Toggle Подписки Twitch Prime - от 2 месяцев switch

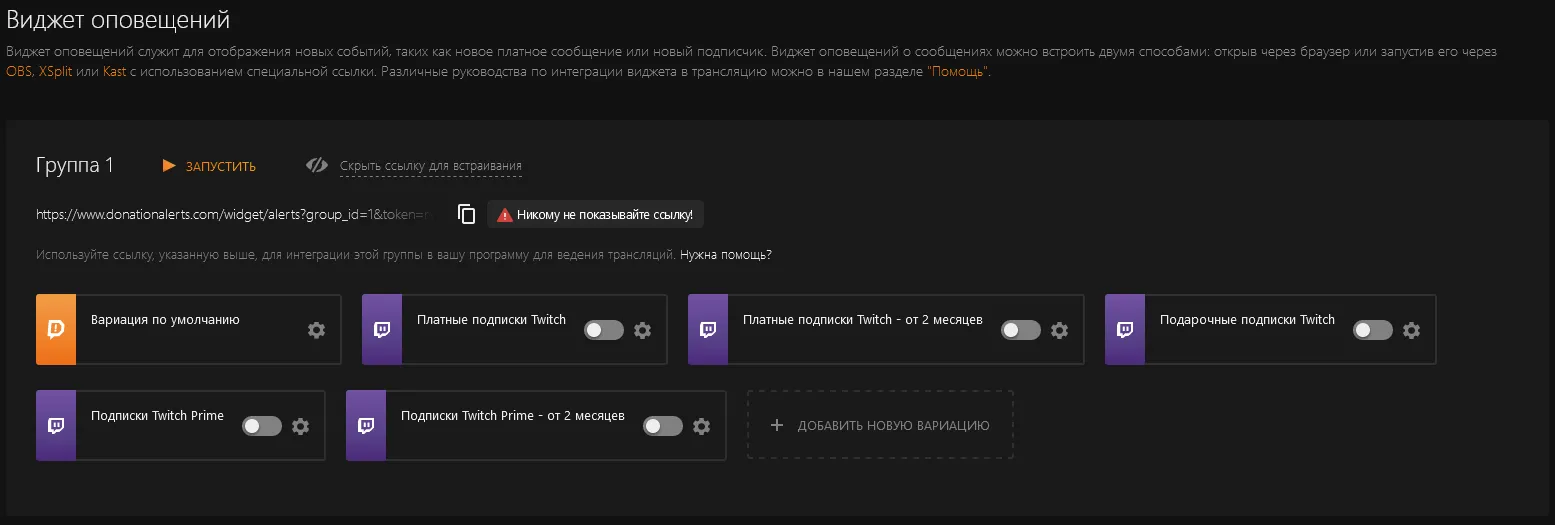[663, 426]
